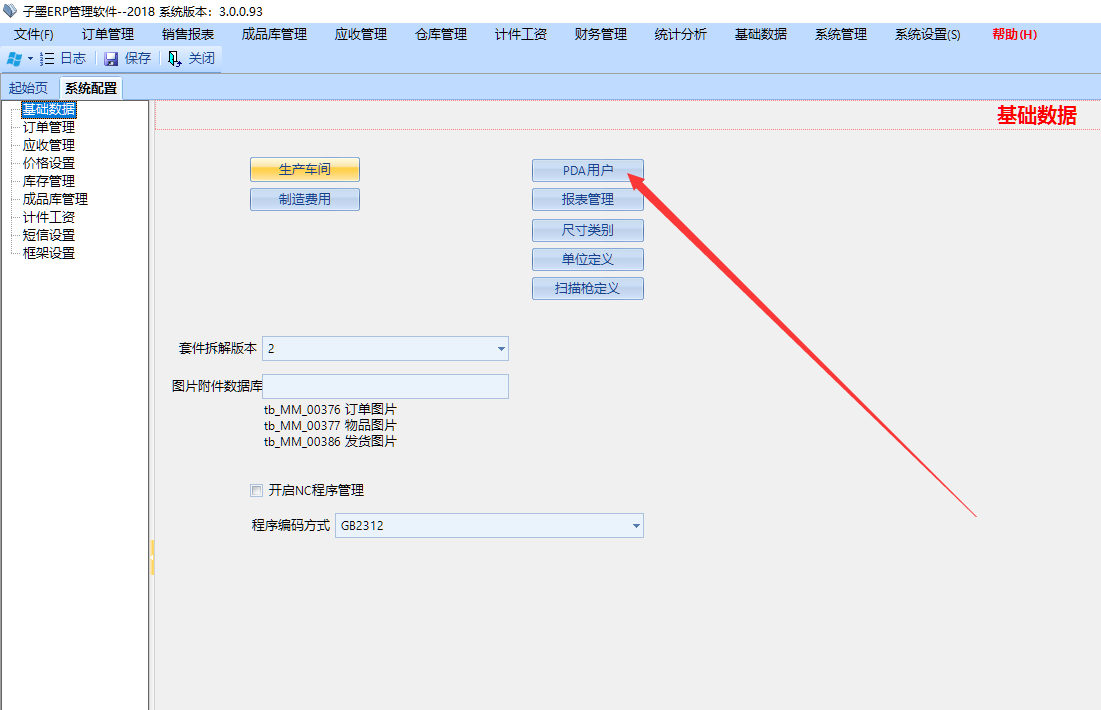Open the 扫描枪定义 button
1101x710 pixels.
point(587,289)
